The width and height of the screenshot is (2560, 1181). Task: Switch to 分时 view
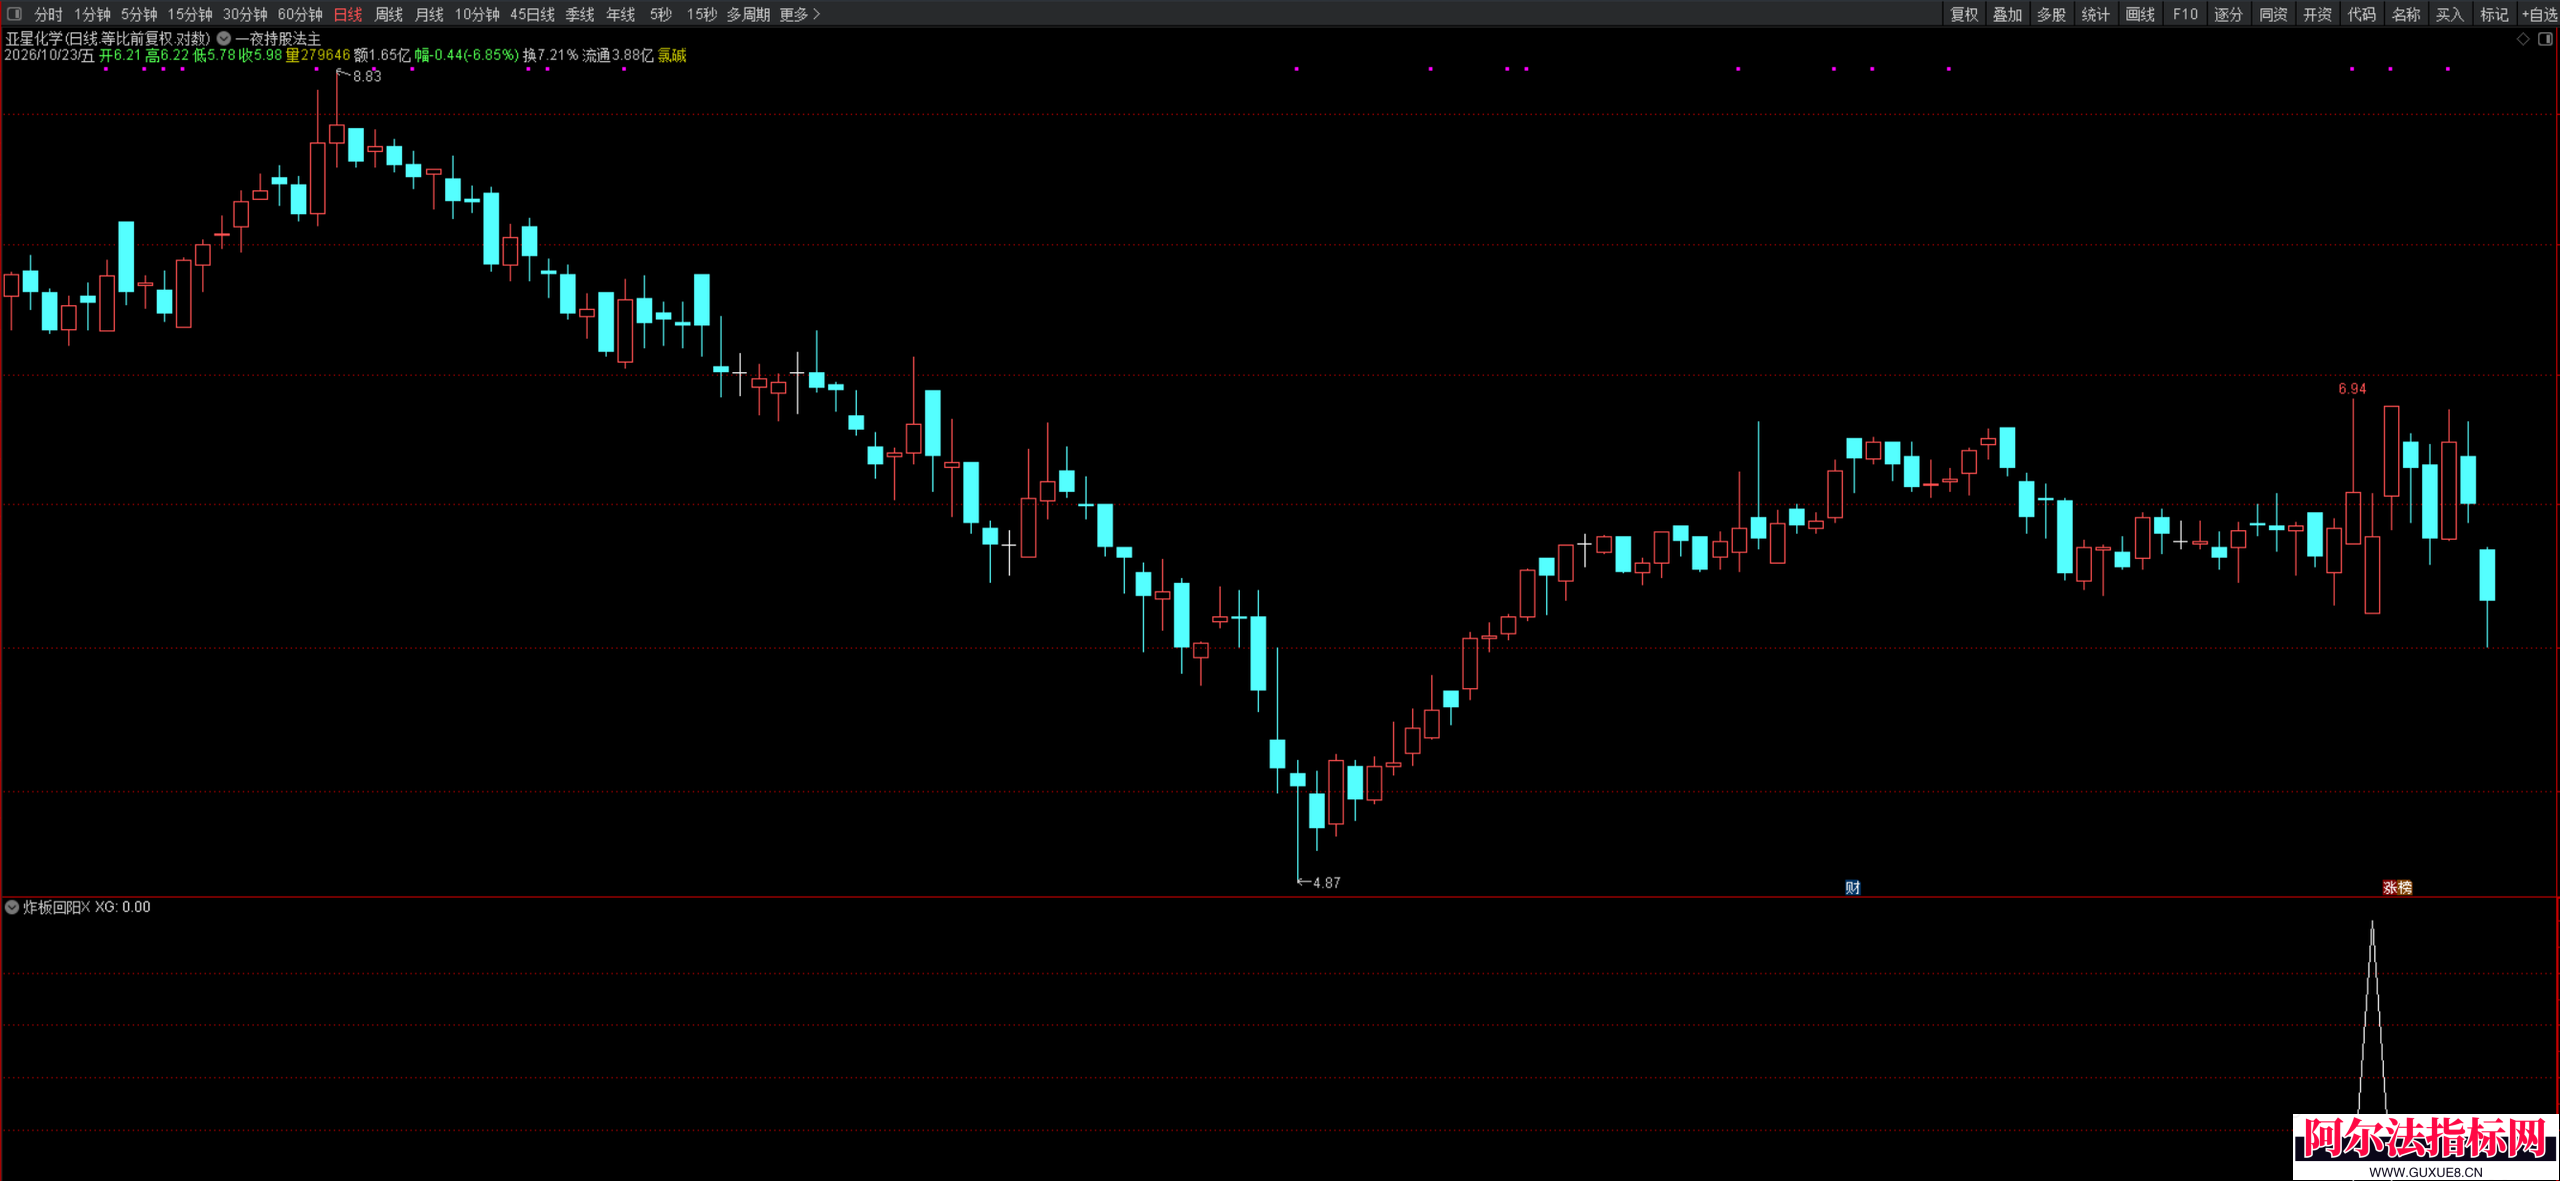[x=48, y=14]
